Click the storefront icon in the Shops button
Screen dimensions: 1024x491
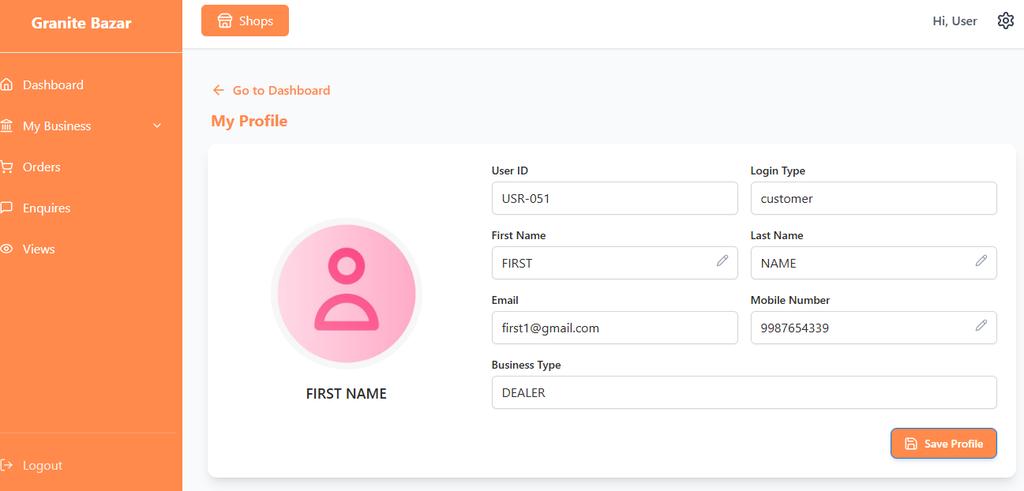click(x=225, y=21)
